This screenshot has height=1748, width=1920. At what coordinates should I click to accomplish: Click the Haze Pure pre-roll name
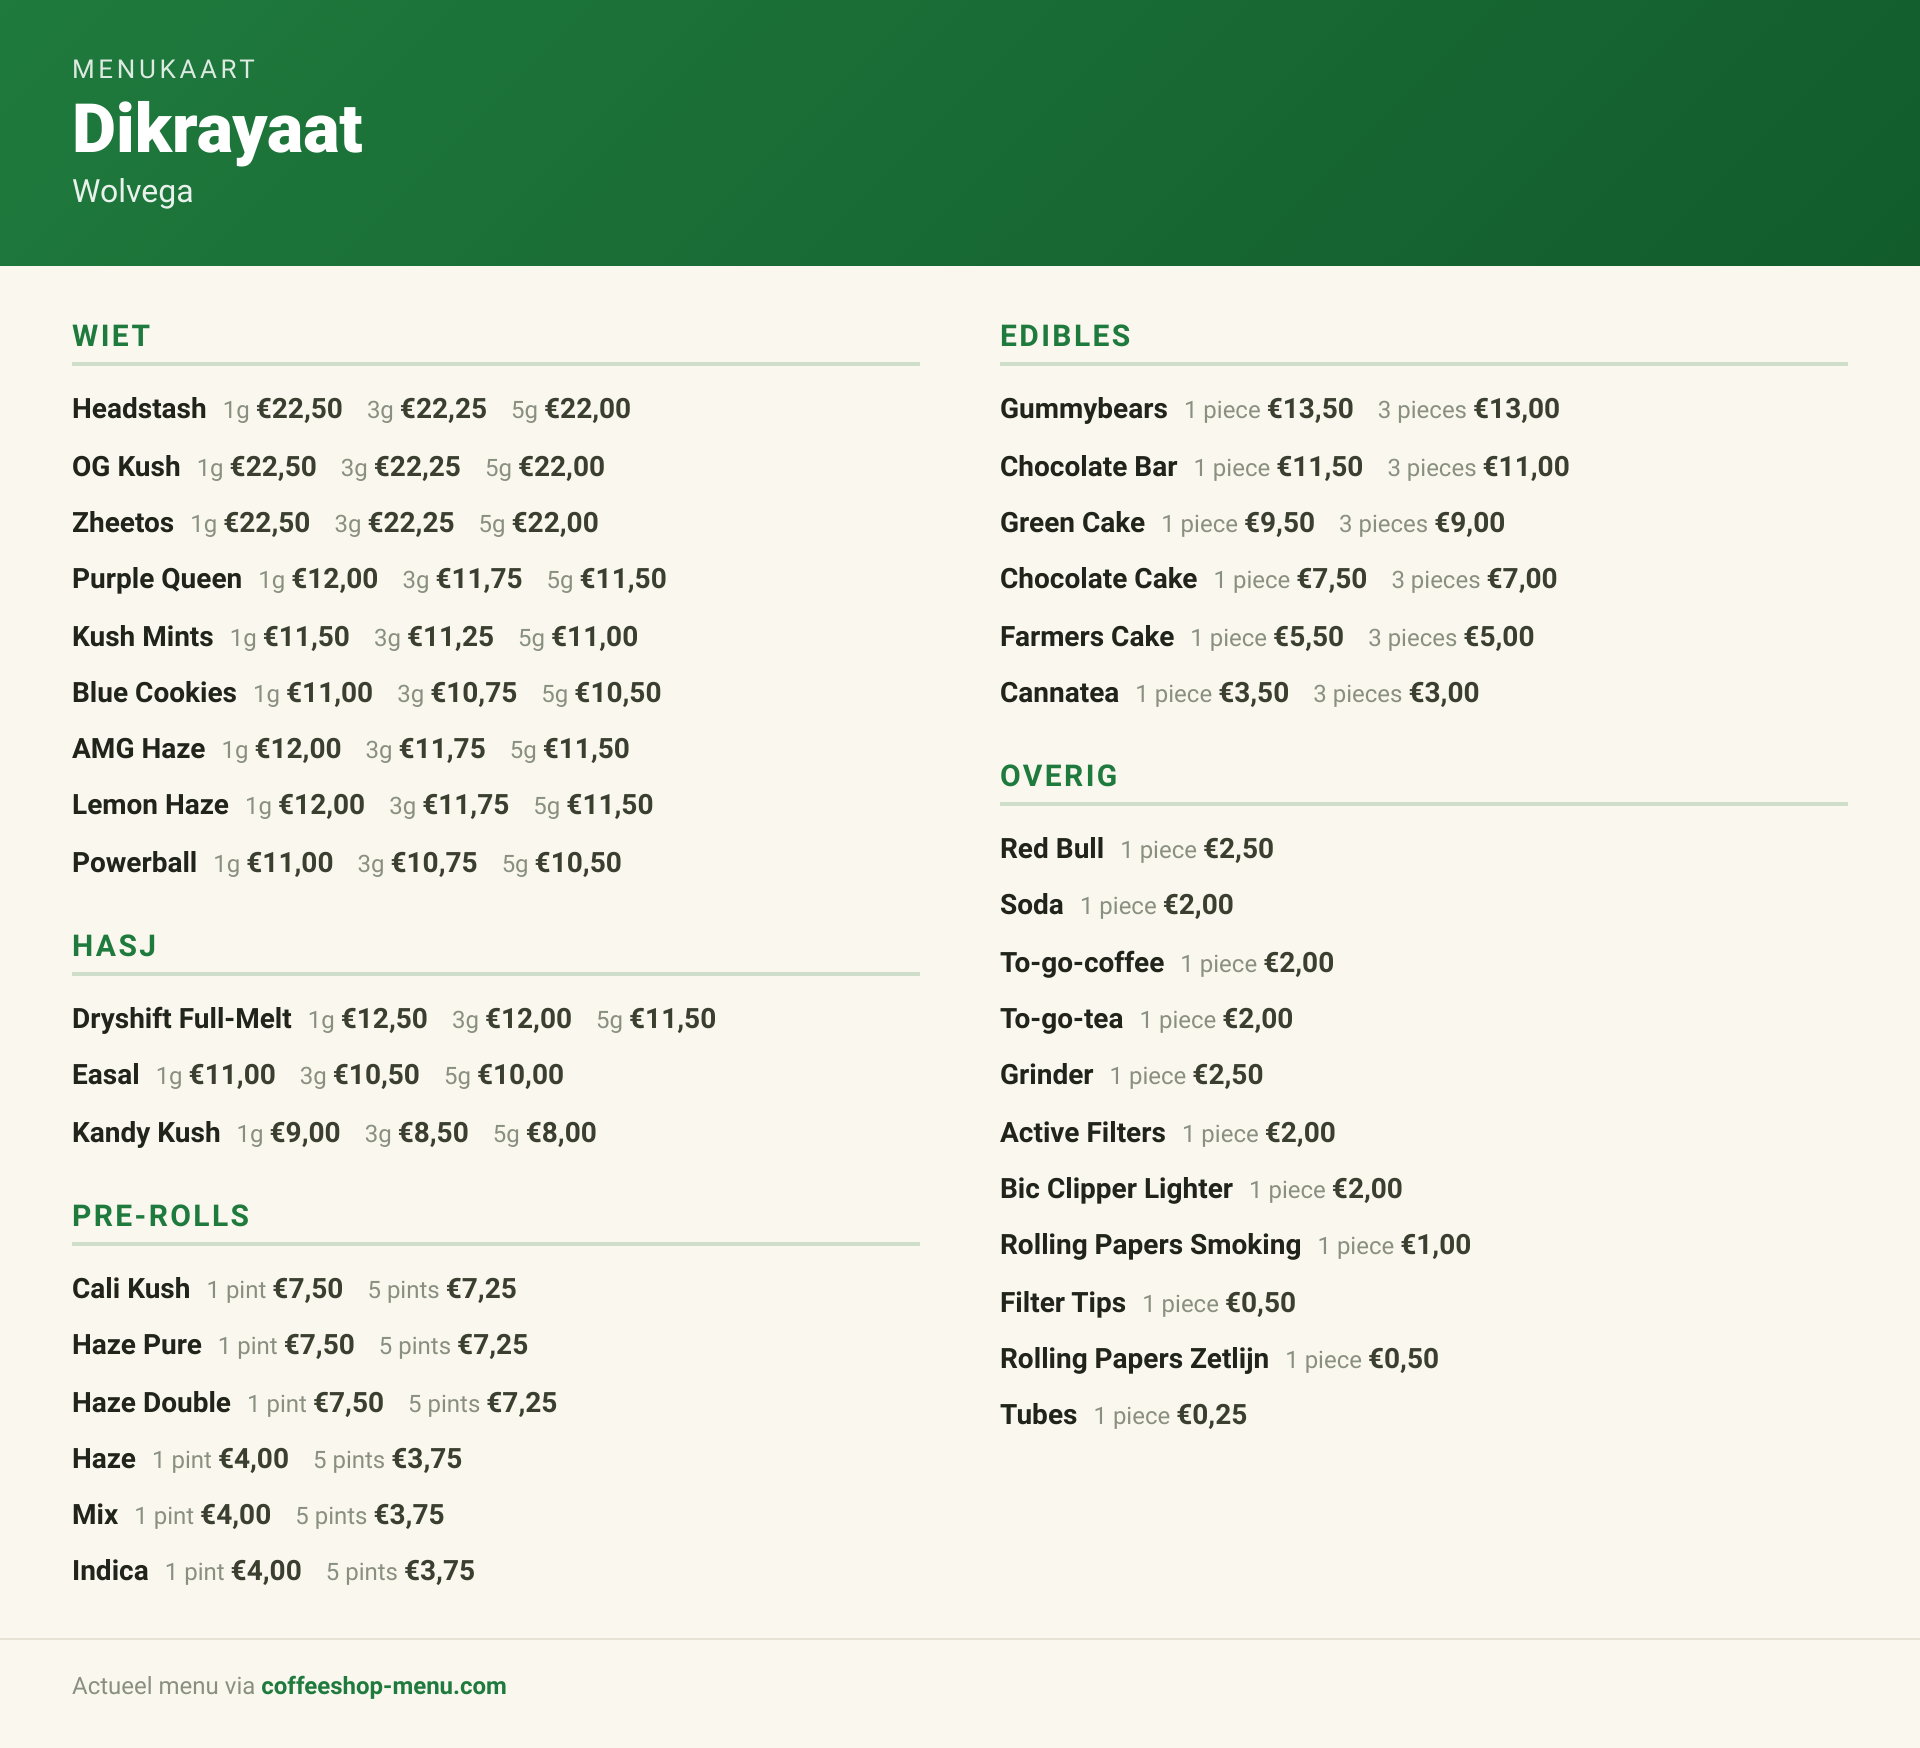[x=137, y=1345]
